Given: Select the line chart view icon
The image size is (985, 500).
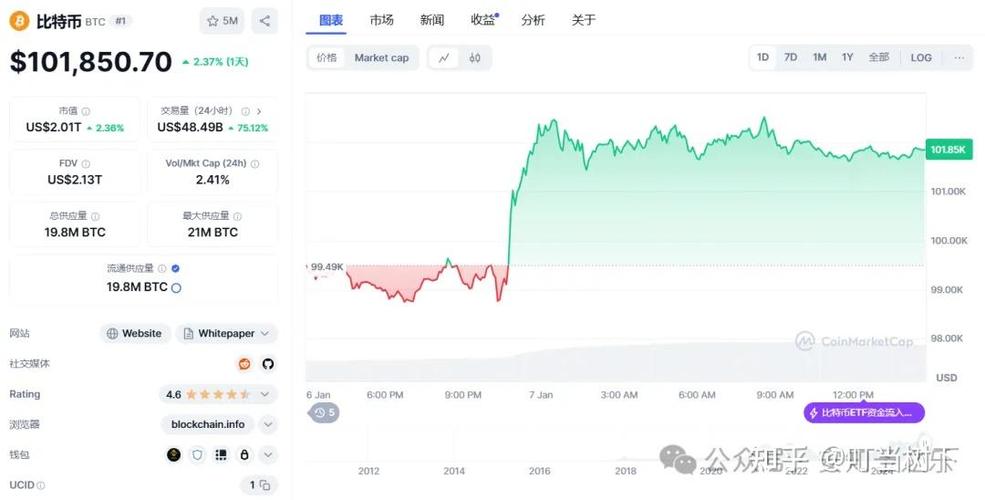Looking at the screenshot, I should coord(444,58).
